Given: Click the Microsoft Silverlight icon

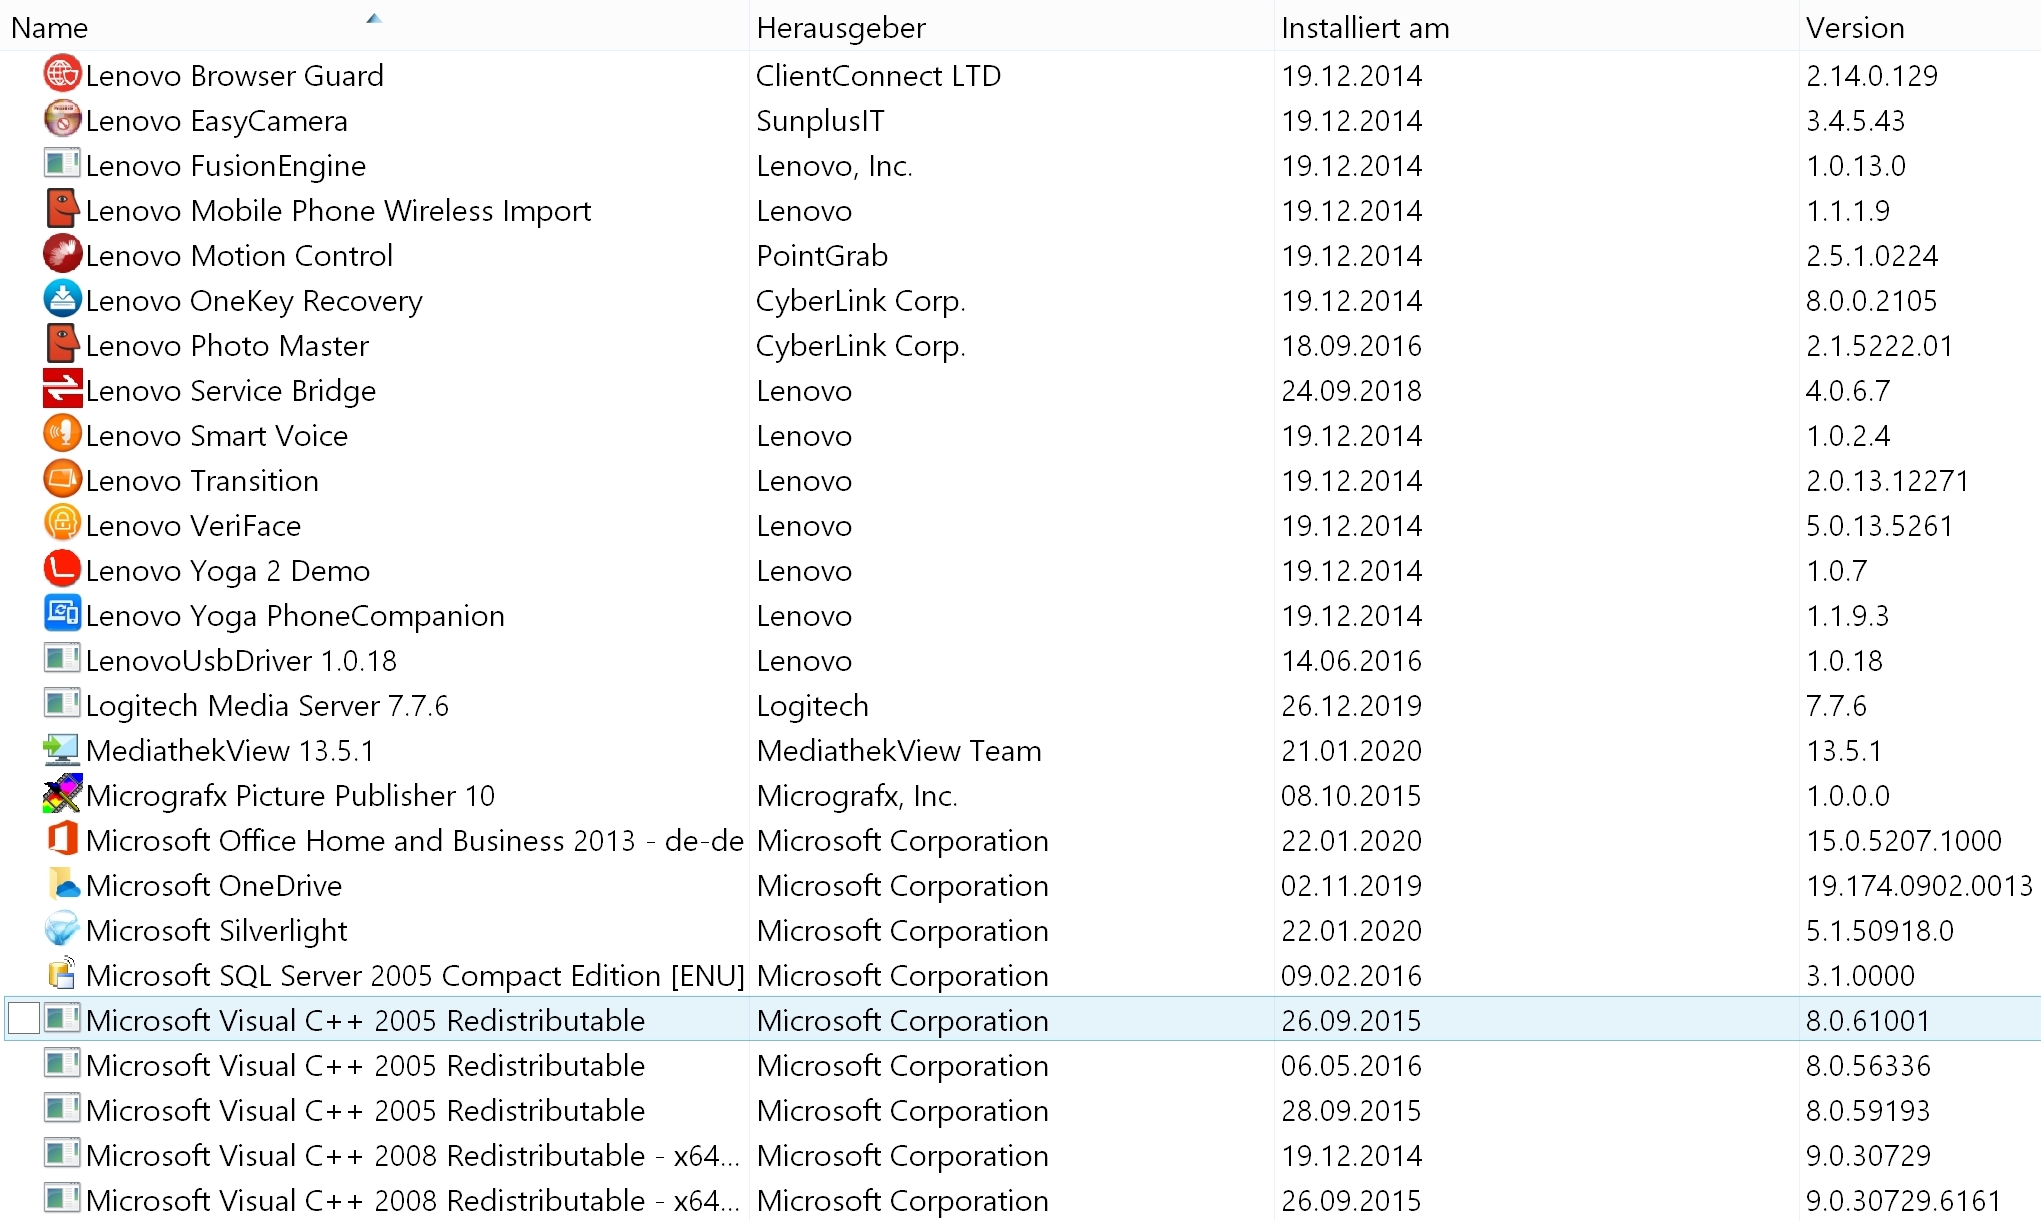Looking at the screenshot, I should tap(62, 930).
